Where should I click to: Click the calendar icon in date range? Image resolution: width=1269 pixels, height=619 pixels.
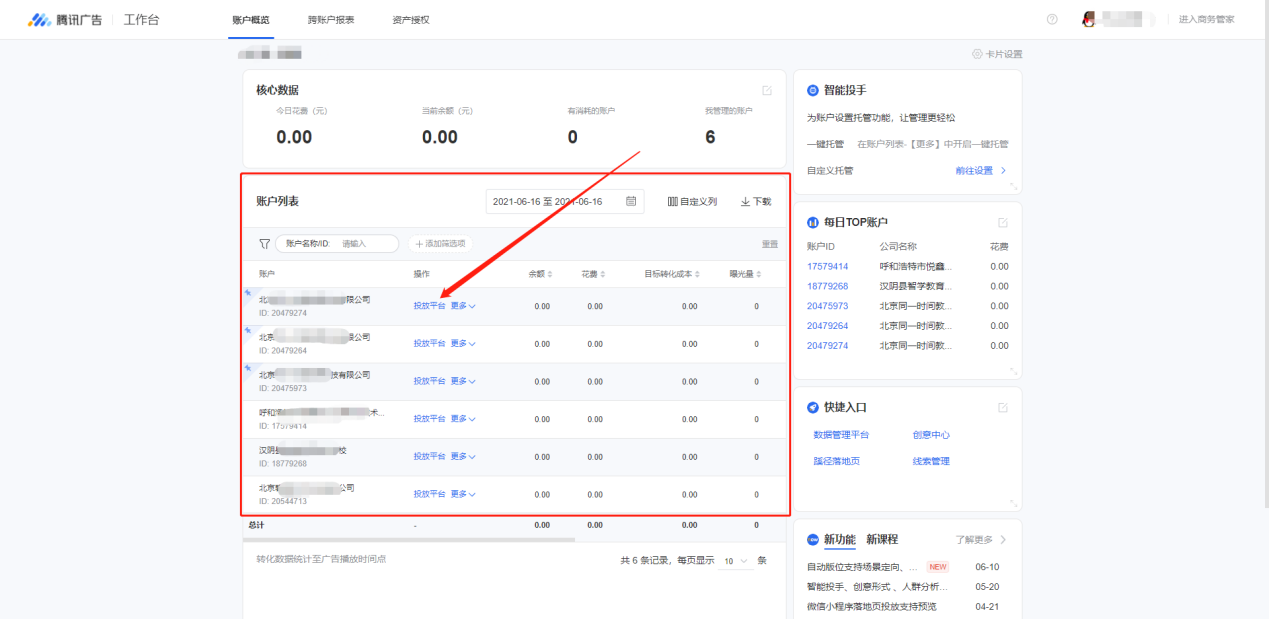(631, 202)
